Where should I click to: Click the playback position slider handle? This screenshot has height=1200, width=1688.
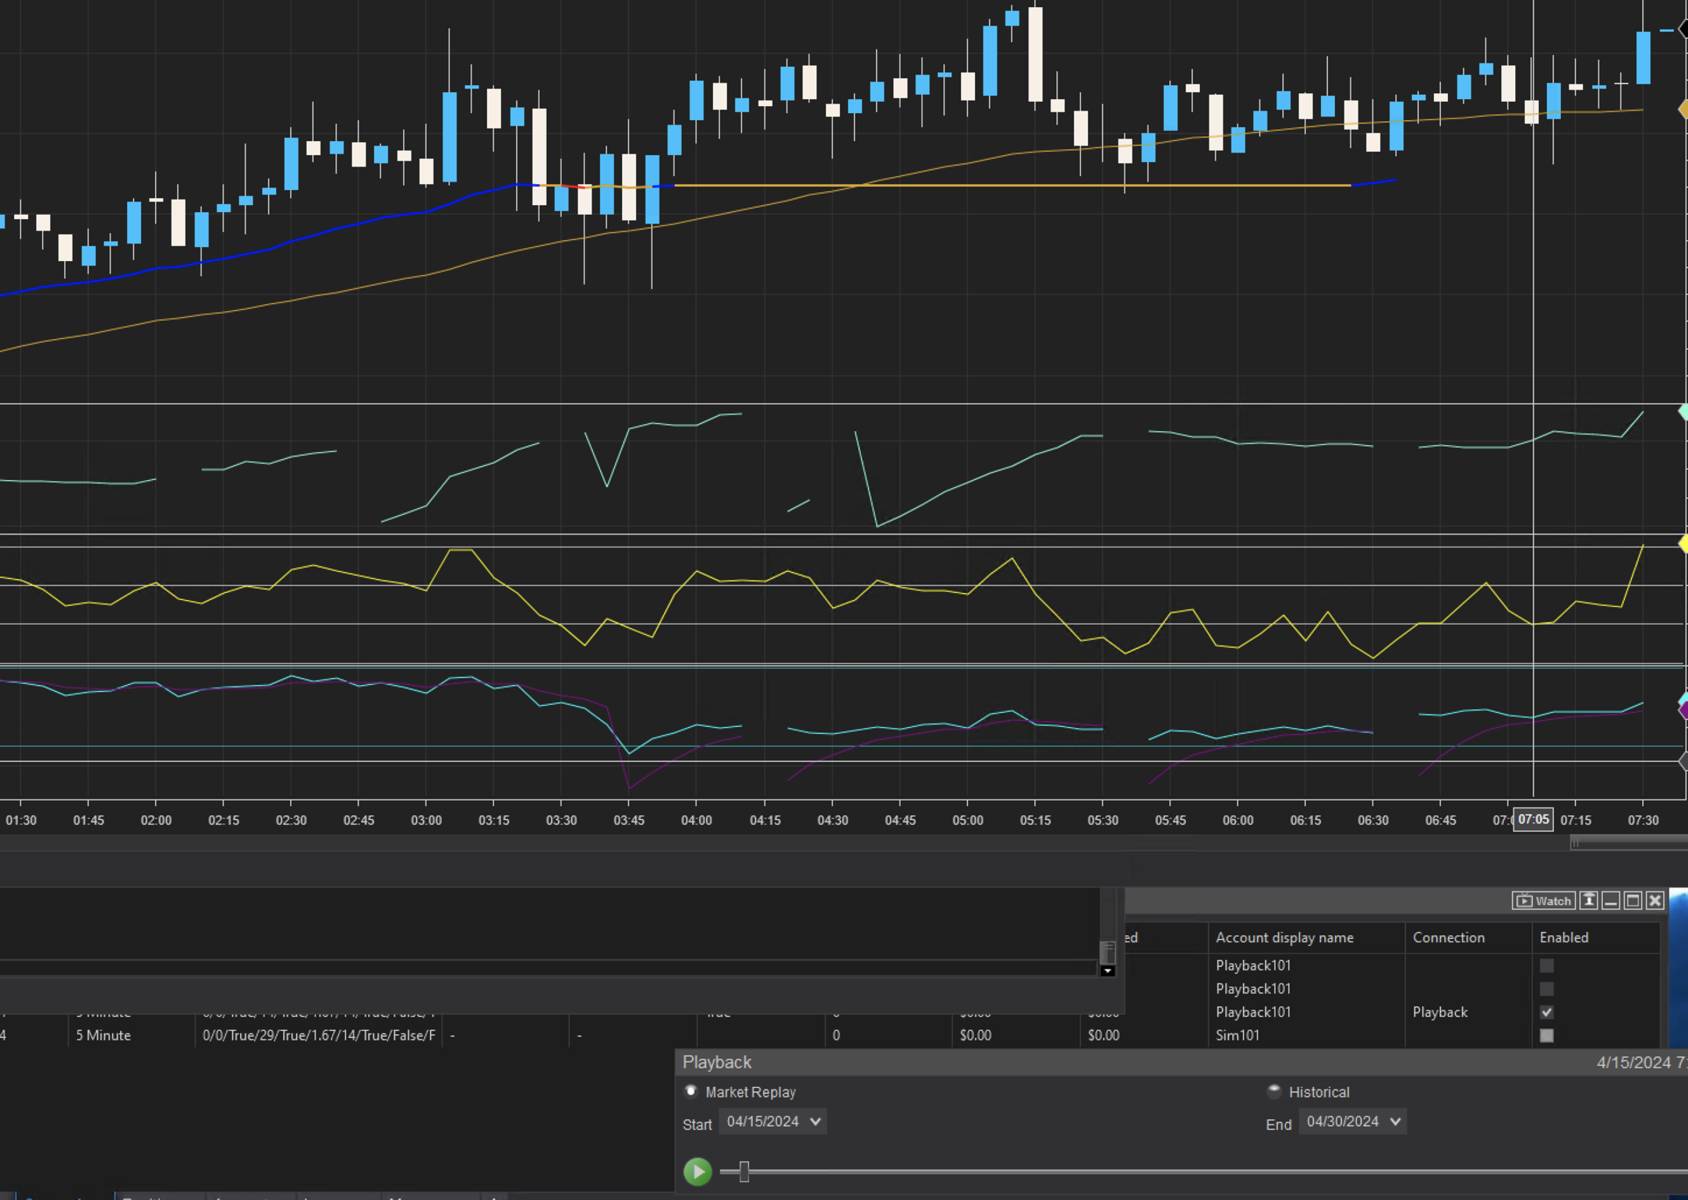[x=744, y=1172]
